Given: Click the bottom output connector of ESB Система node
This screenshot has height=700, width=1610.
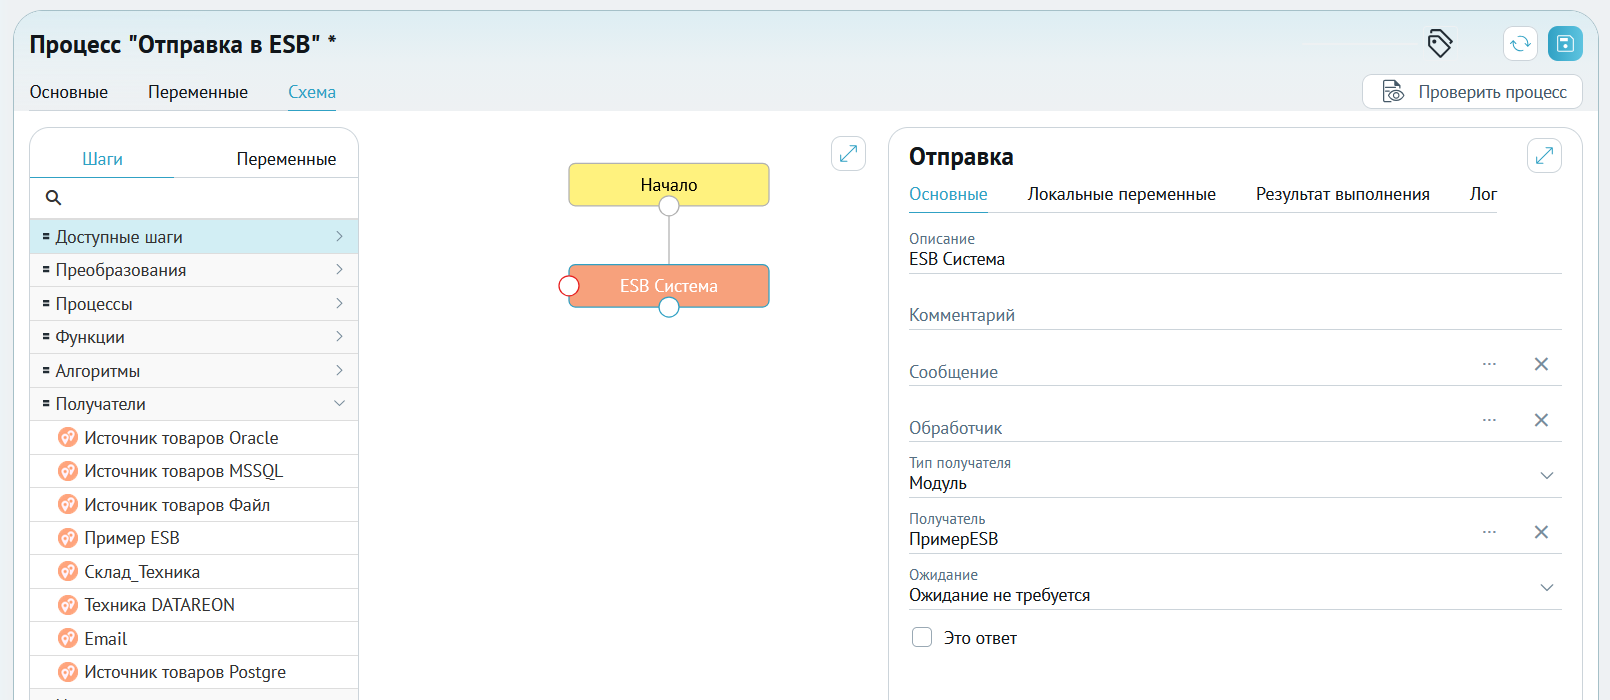Looking at the screenshot, I should [669, 307].
